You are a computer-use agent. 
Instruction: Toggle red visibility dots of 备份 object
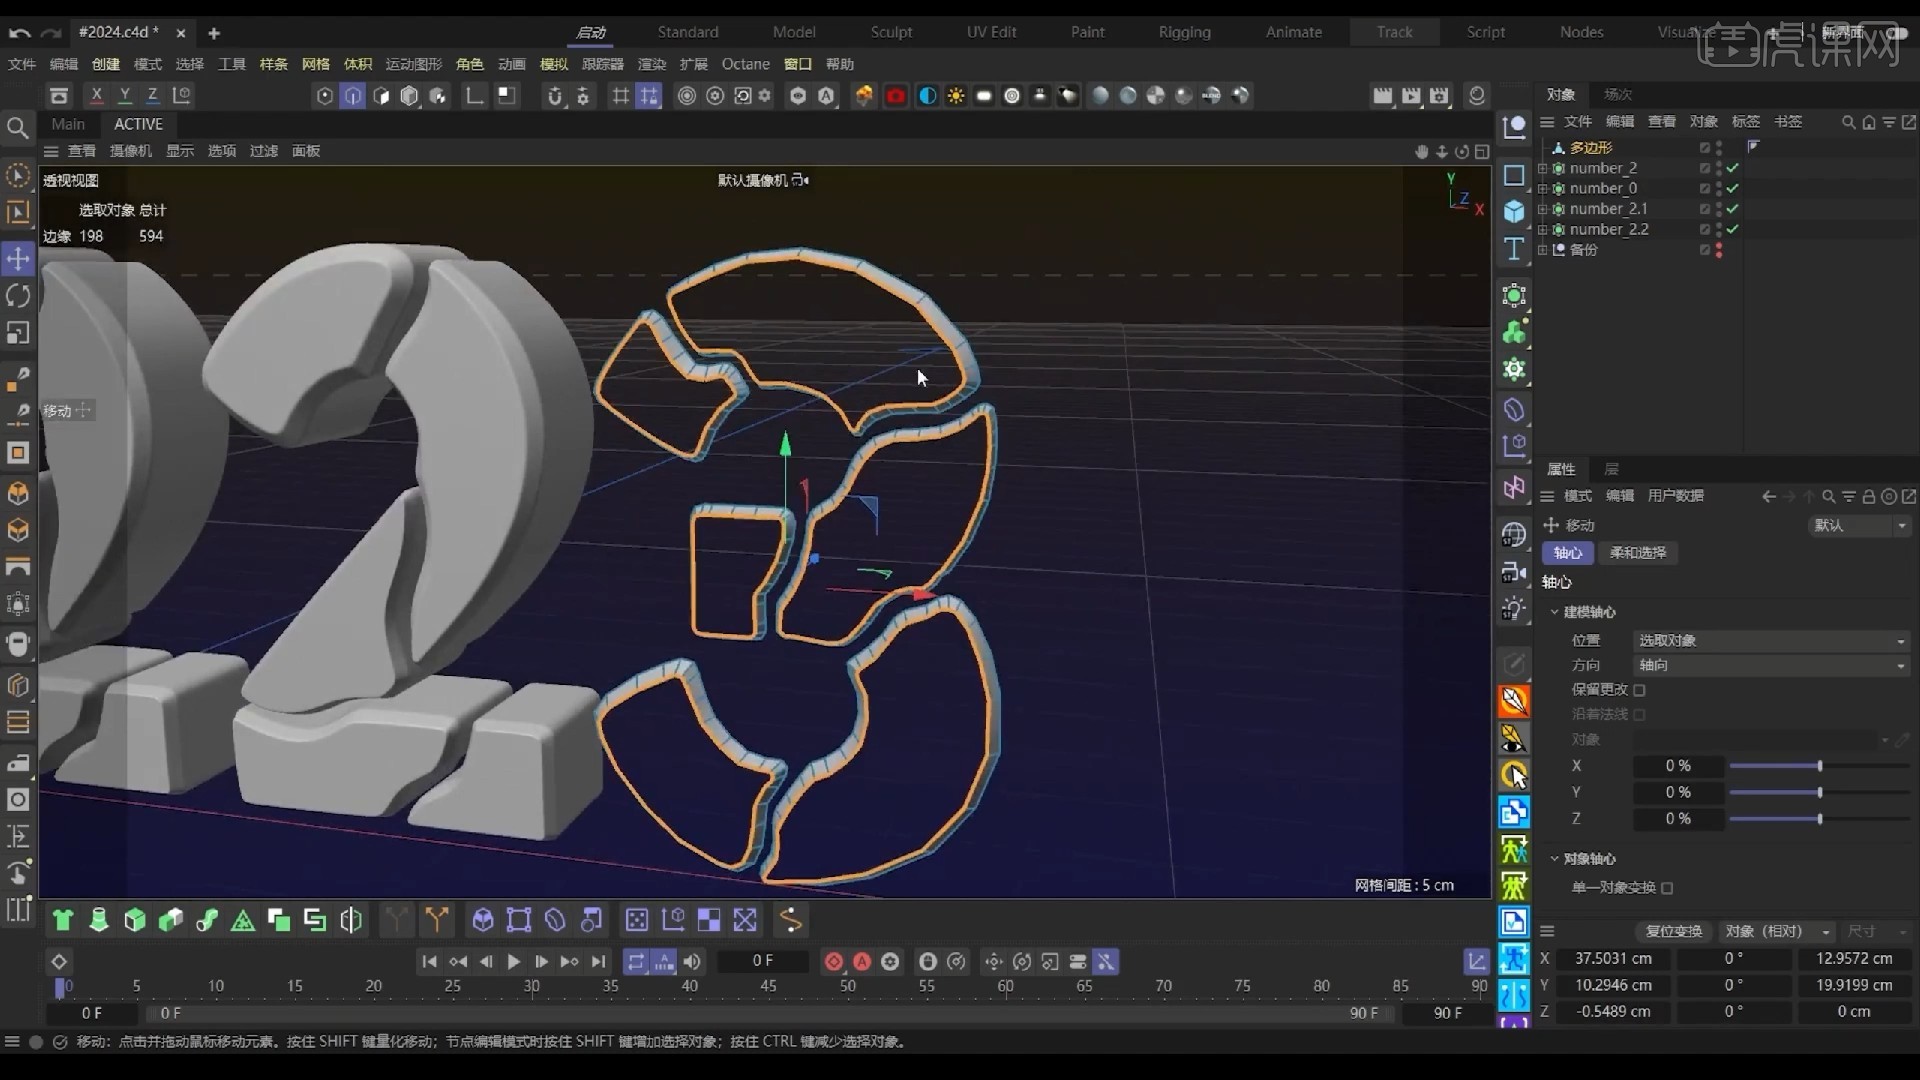(x=1719, y=250)
